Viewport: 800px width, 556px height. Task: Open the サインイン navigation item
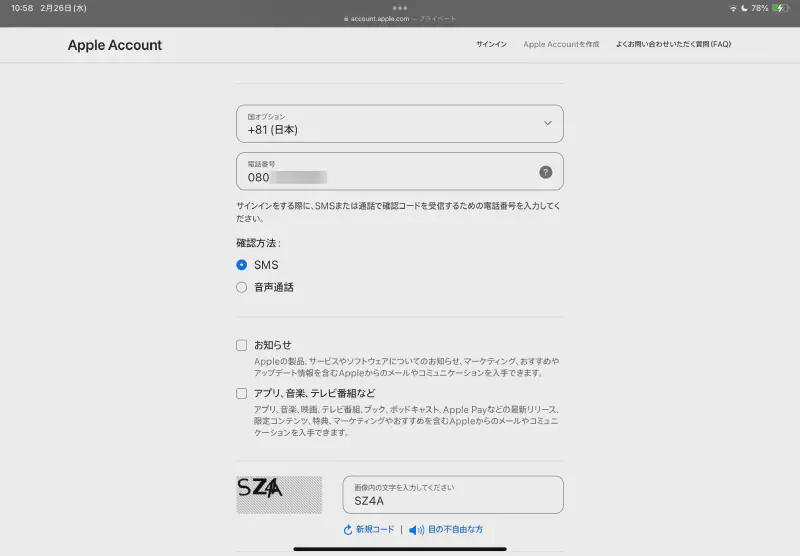[491, 45]
